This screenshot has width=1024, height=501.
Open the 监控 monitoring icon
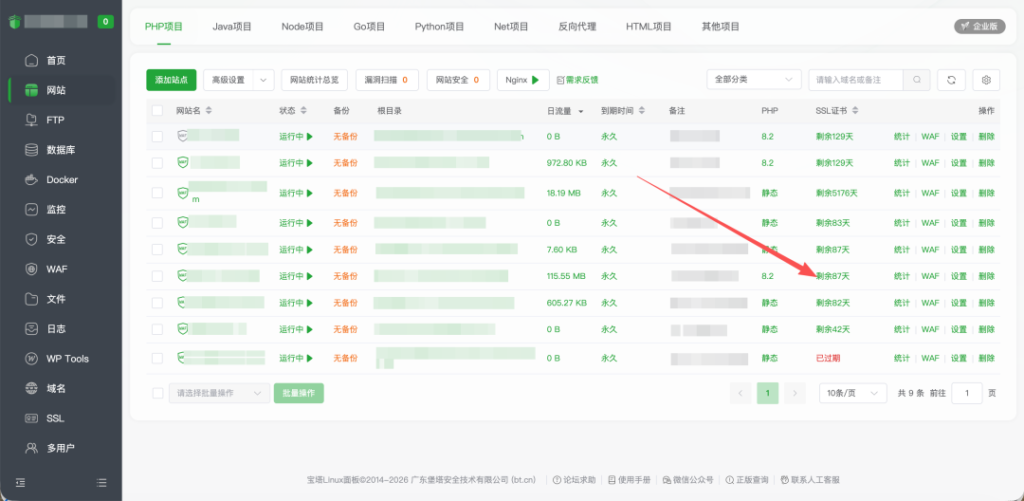point(31,210)
